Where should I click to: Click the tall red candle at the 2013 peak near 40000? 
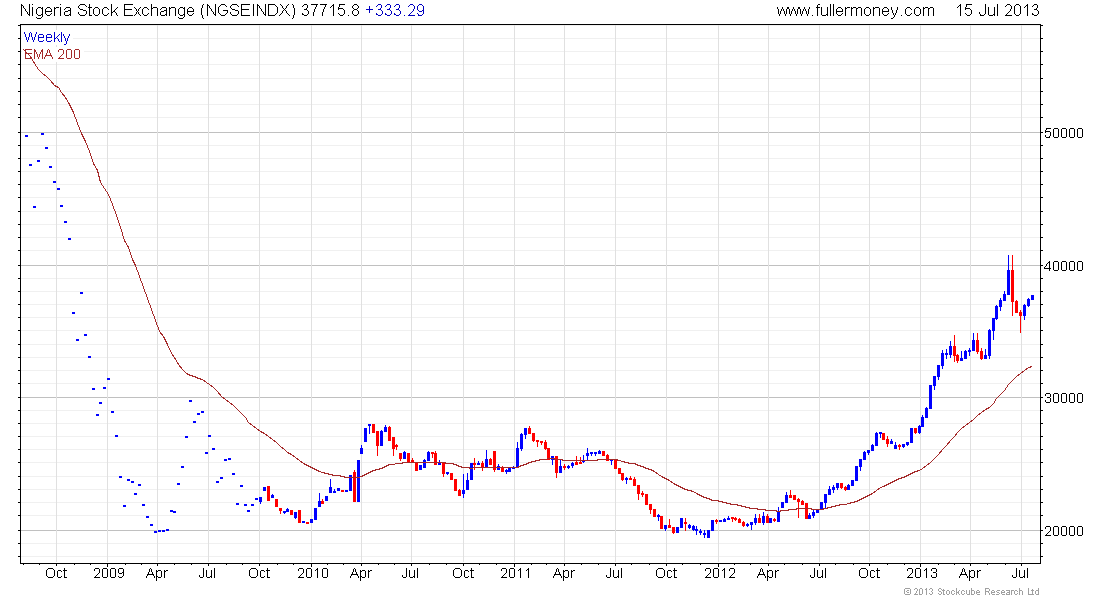coord(1012,284)
